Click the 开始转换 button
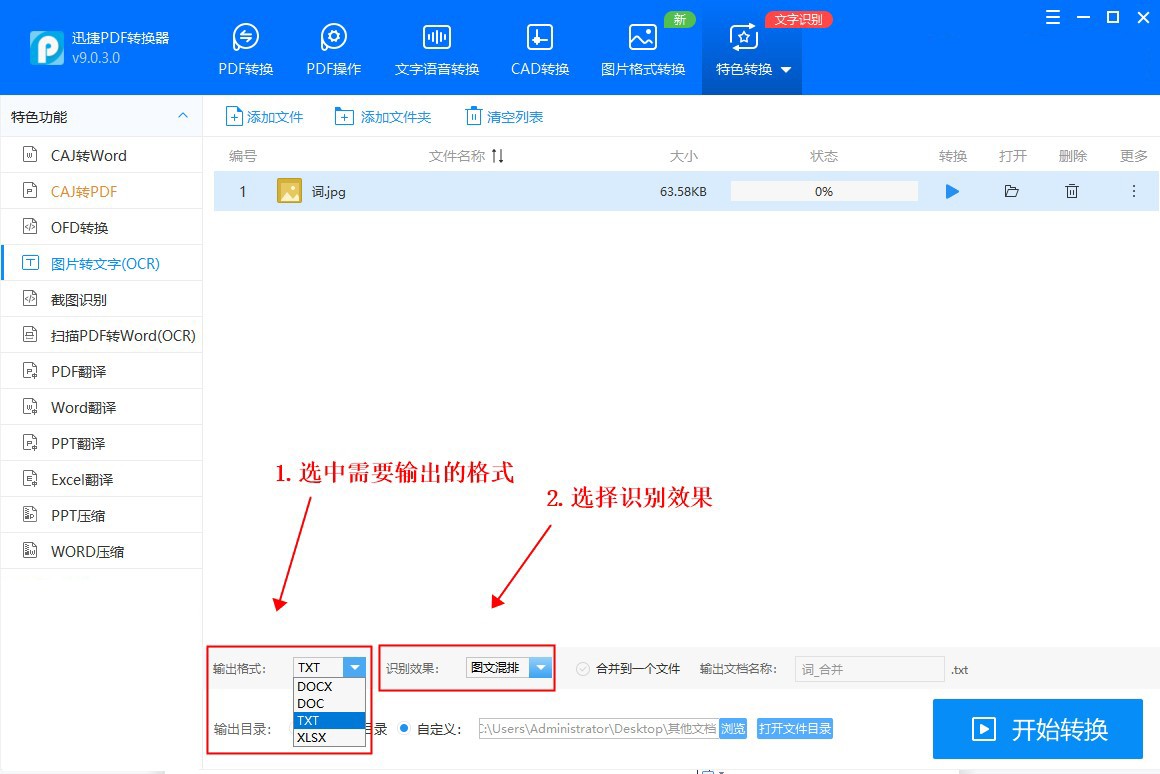This screenshot has height=774, width=1160. 1037,729
